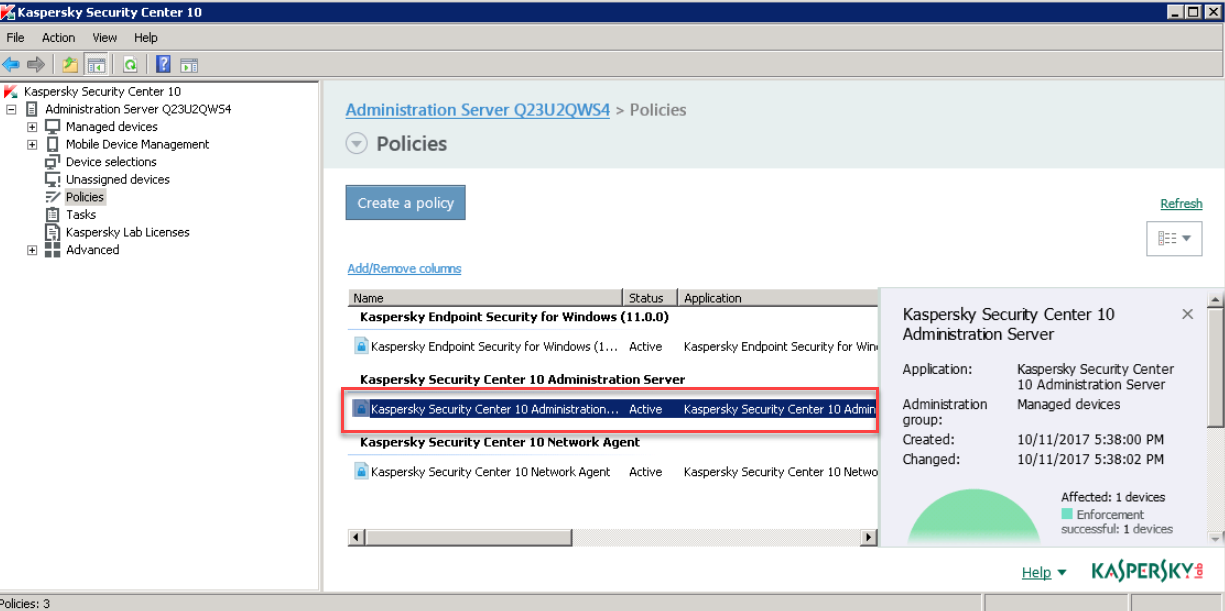Click the Help link at the bottom right
The width and height of the screenshot is (1225, 611).
(1036, 573)
